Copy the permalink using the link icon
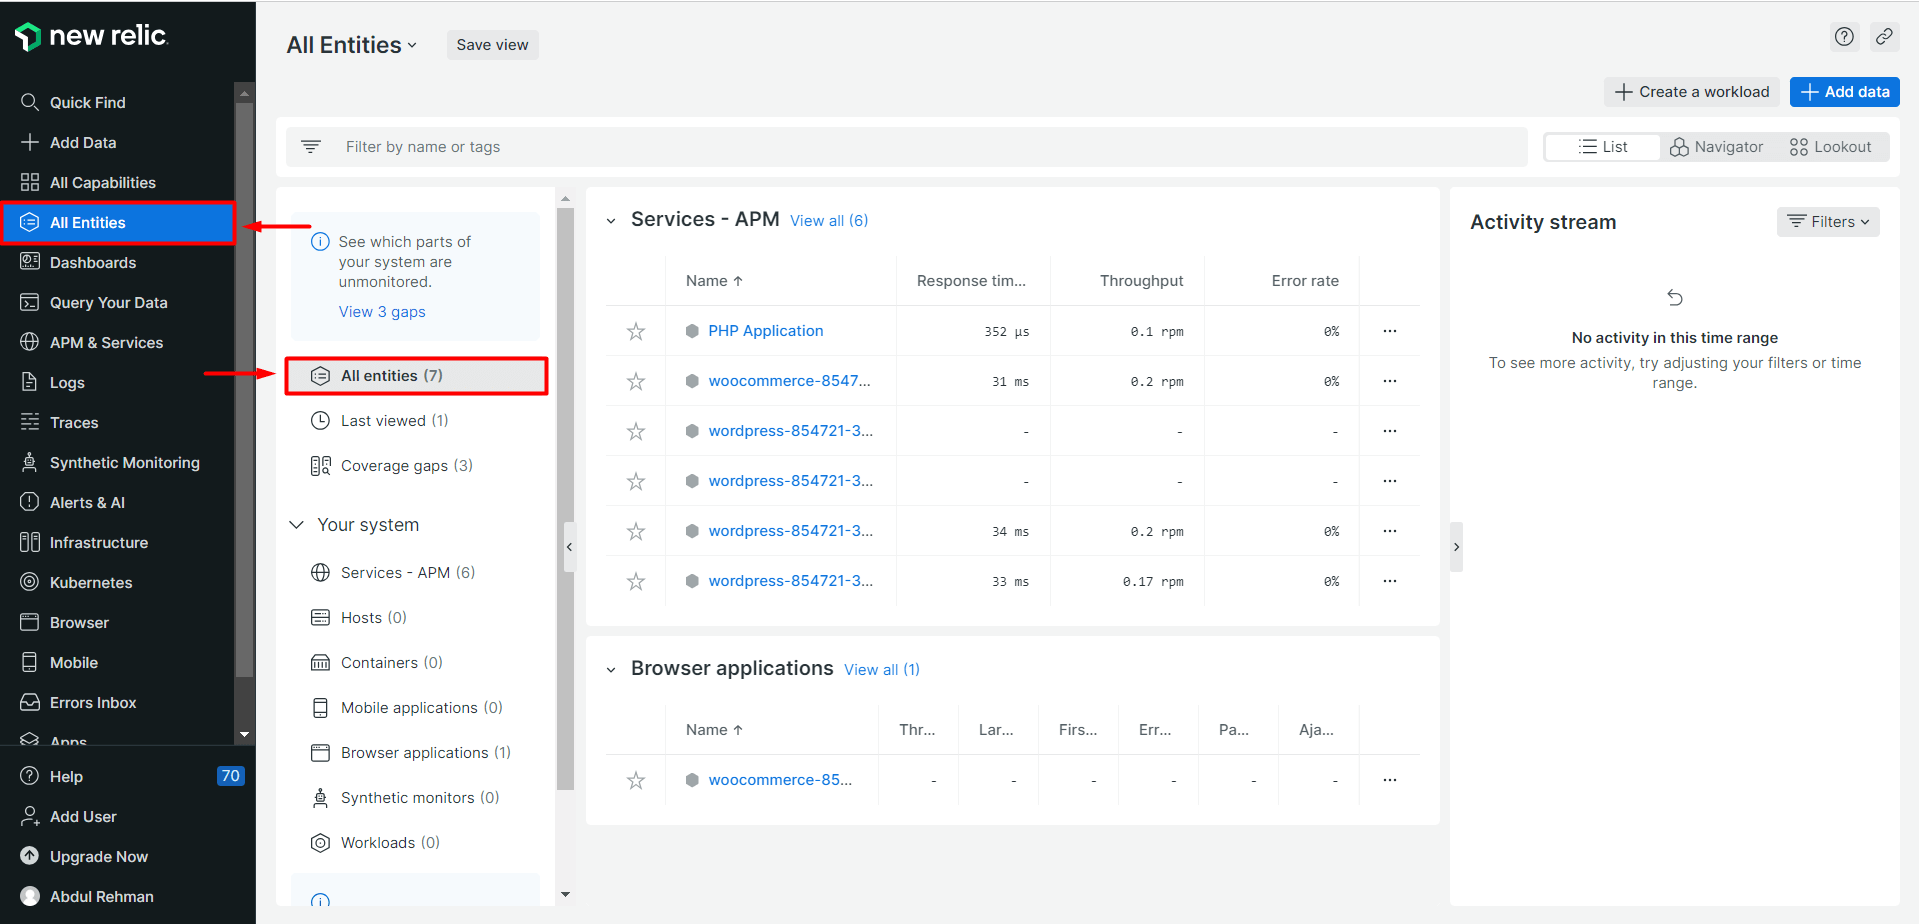The image size is (1919, 924). [1884, 37]
